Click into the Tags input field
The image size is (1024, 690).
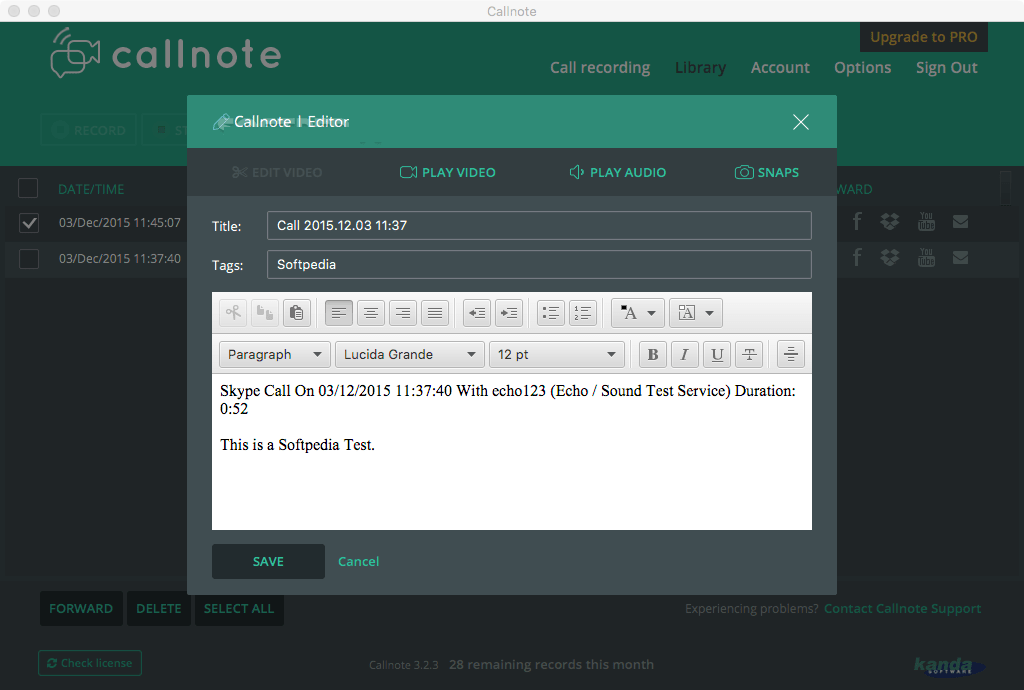(x=539, y=264)
